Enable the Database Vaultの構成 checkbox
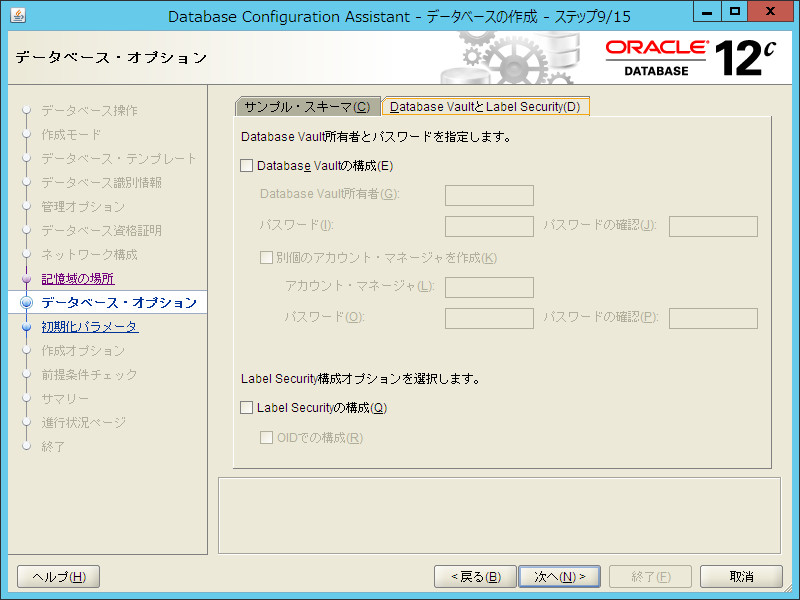Viewport: 800px width, 600px height. [246, 165]
